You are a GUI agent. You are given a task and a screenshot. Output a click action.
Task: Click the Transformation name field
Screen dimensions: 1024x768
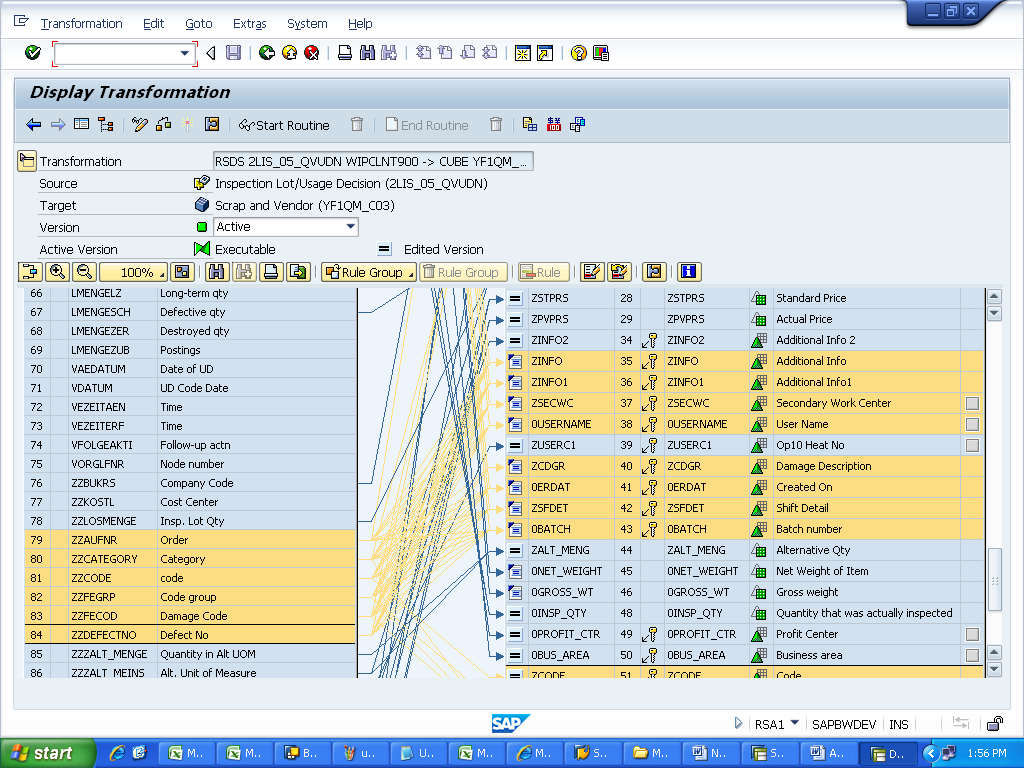click(x=373, y=161)
